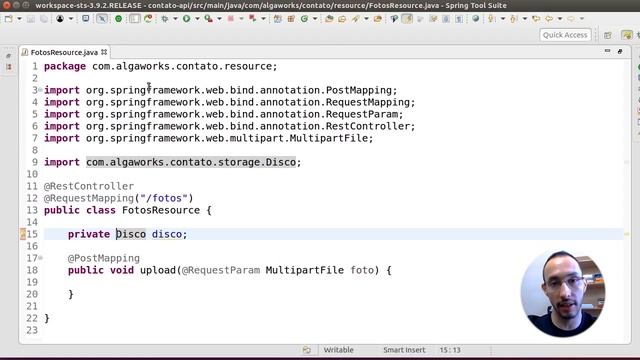This screenshot has height=360, width=640.
Task: Open the dropdown next to the black profile icon
Action: pos(71,19)
